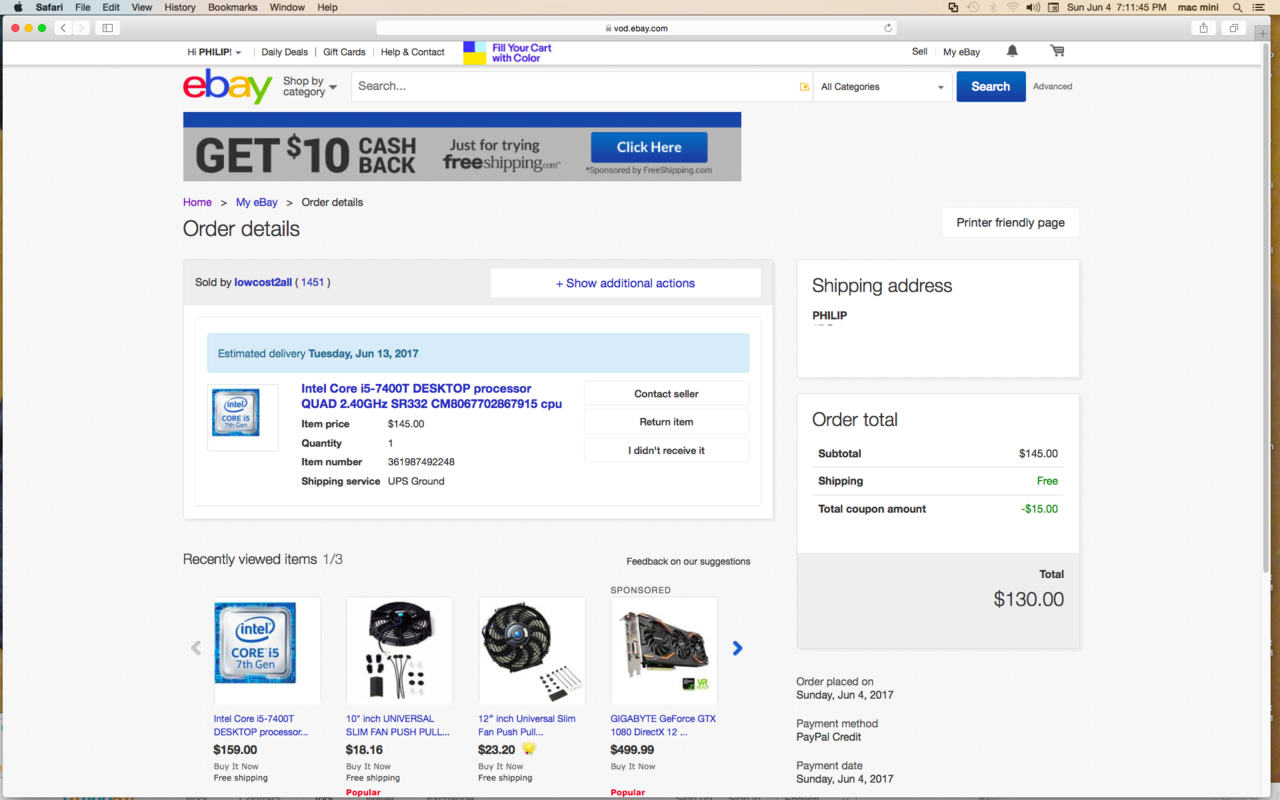Go back with Safari's back arrow
This screenshot has width=1280, height=800.
pyautogui.click(x=63, y=28)
